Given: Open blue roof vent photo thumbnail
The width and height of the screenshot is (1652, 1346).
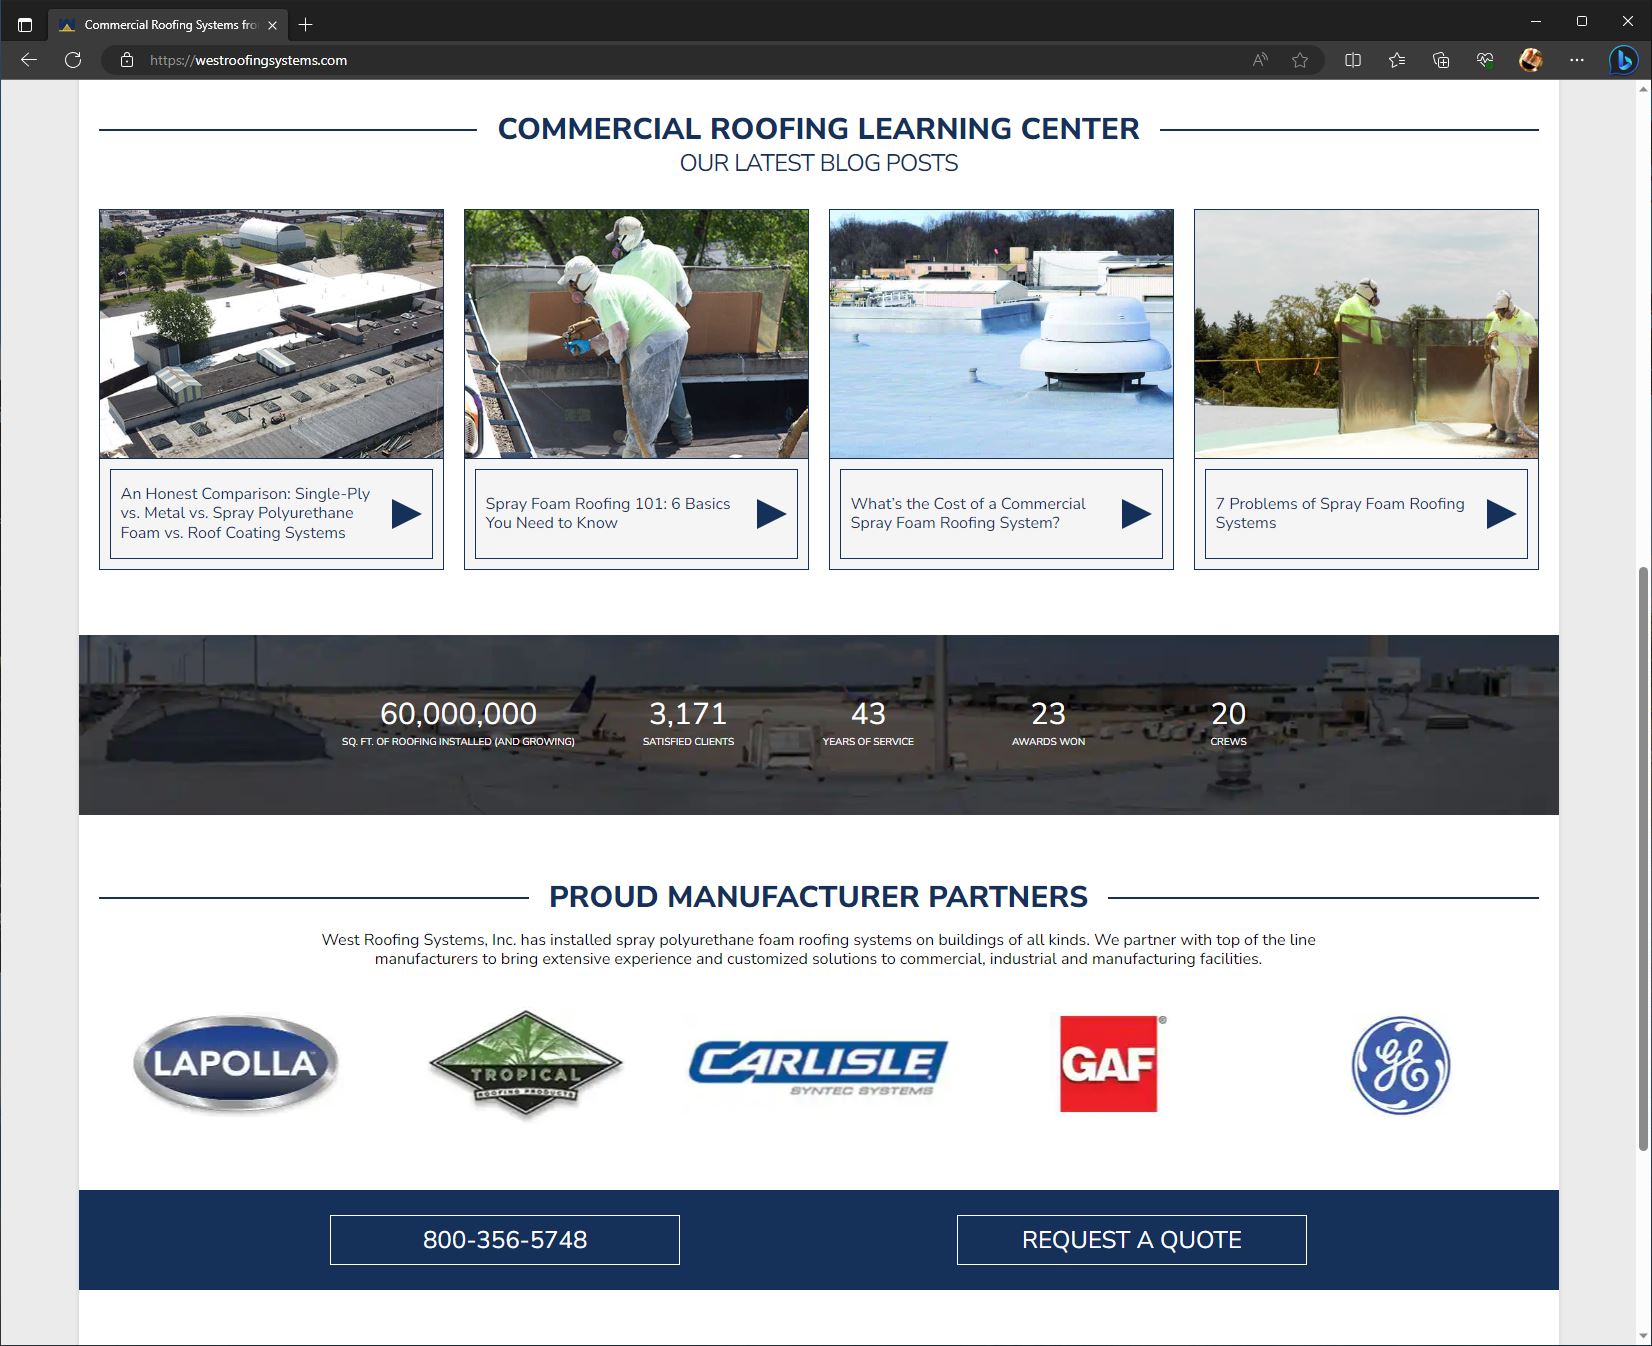Looking at the screenshot, I should pyautogui.click(x=1001, y=334).
